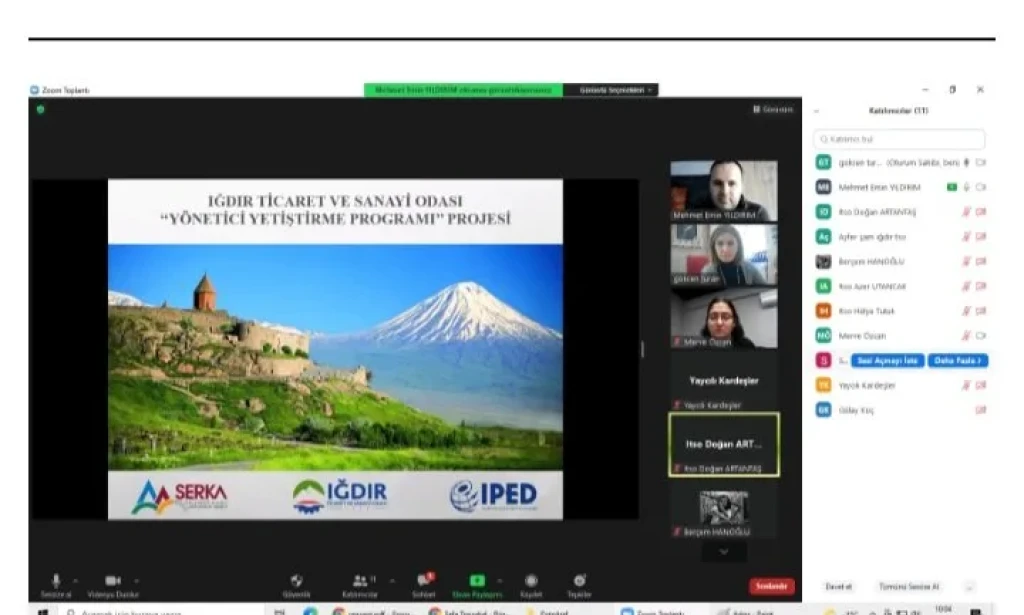1024x615 pixels.
Task: Open Edge browser in taskbar
Action: point(310,611)
